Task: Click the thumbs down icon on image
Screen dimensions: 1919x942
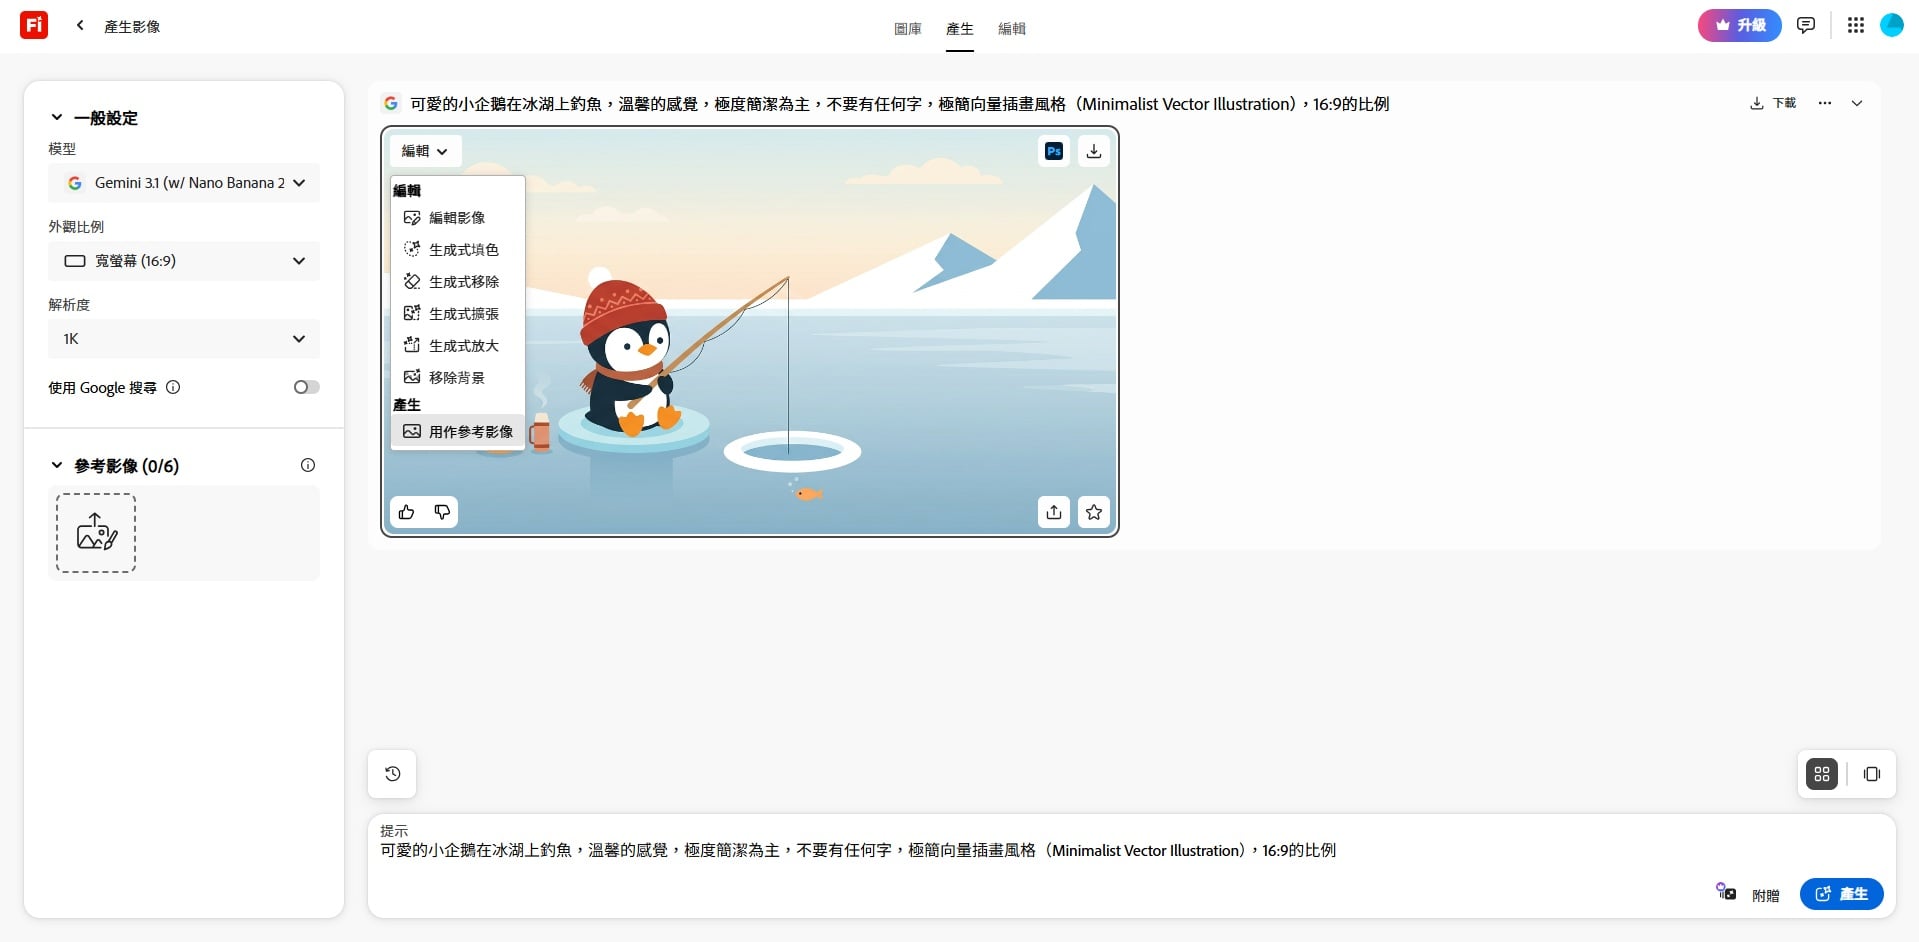Action: pyautogui.click(x=442, y=512)
